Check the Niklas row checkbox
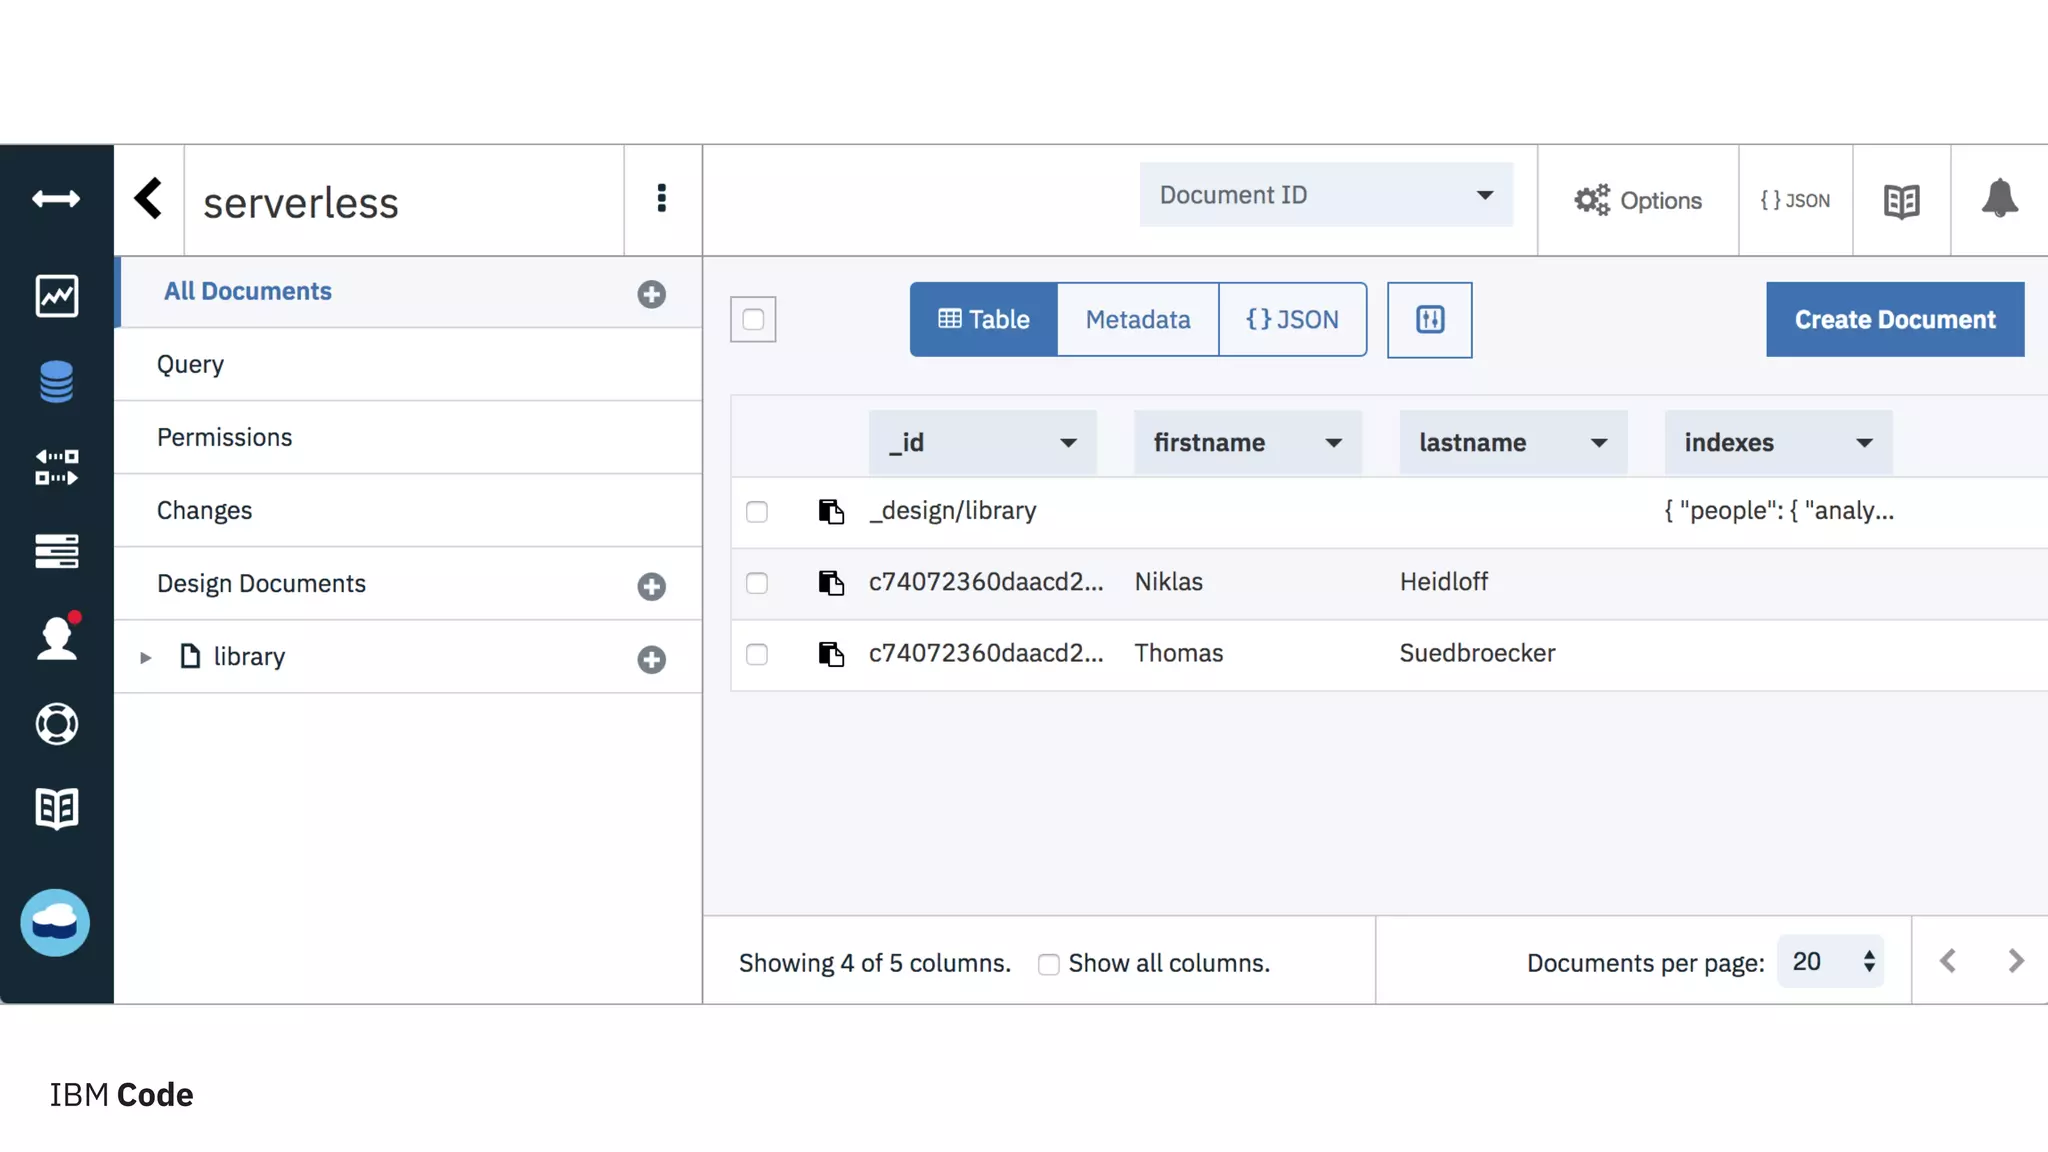 coord(757,583)
